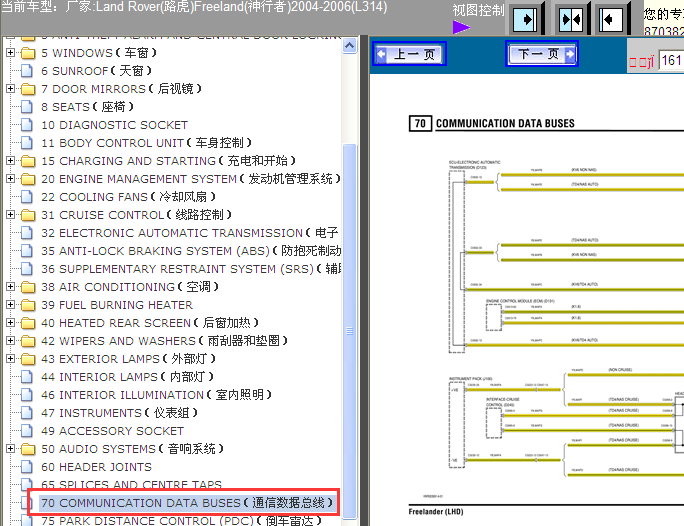Click page icon for 47 INSTRUMENTS
The image size is (684, 526).
click(x=27, y=413)
